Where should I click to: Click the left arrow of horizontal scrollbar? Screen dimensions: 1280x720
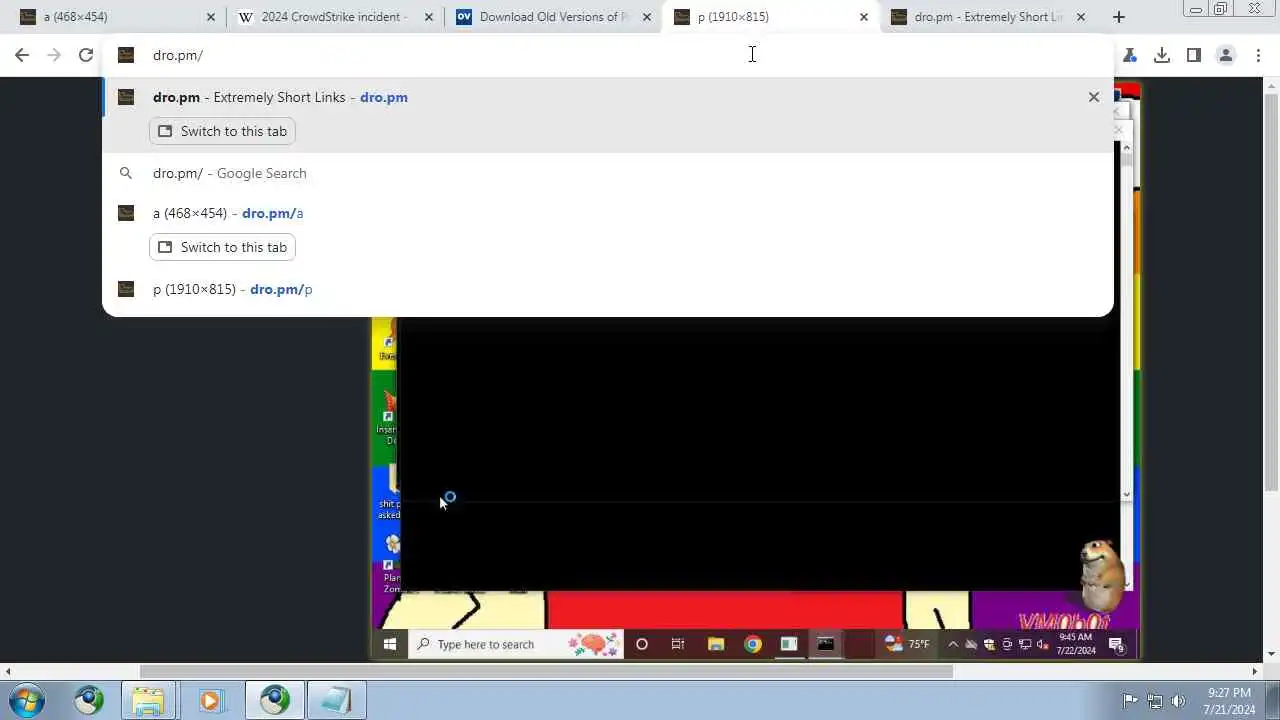click(8, 672)
